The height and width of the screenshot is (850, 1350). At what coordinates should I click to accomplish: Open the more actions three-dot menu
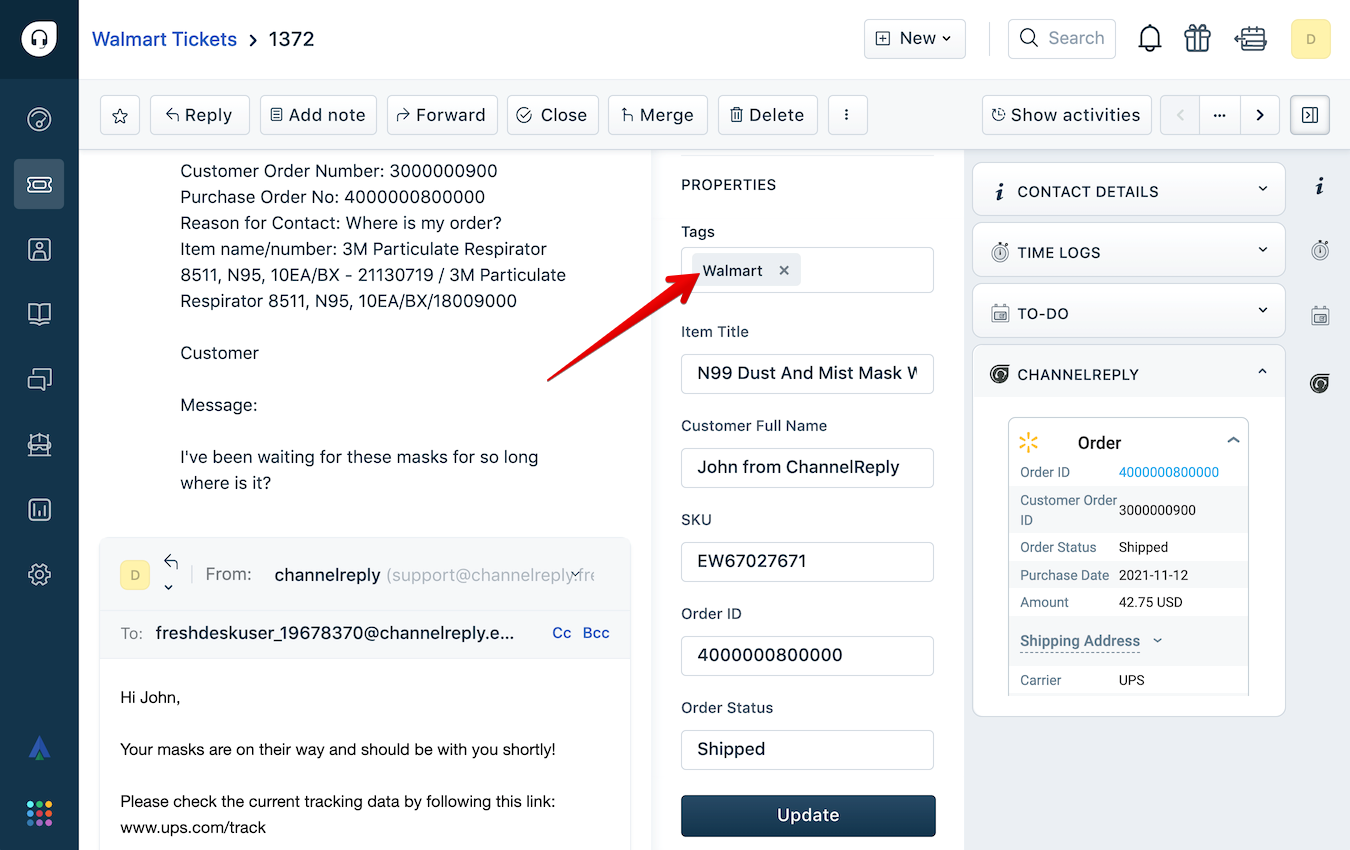tap(847, 115)
